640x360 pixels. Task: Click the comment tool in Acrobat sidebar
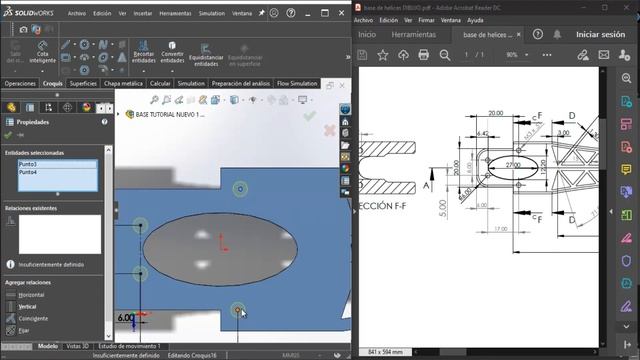tap(626, 169)
